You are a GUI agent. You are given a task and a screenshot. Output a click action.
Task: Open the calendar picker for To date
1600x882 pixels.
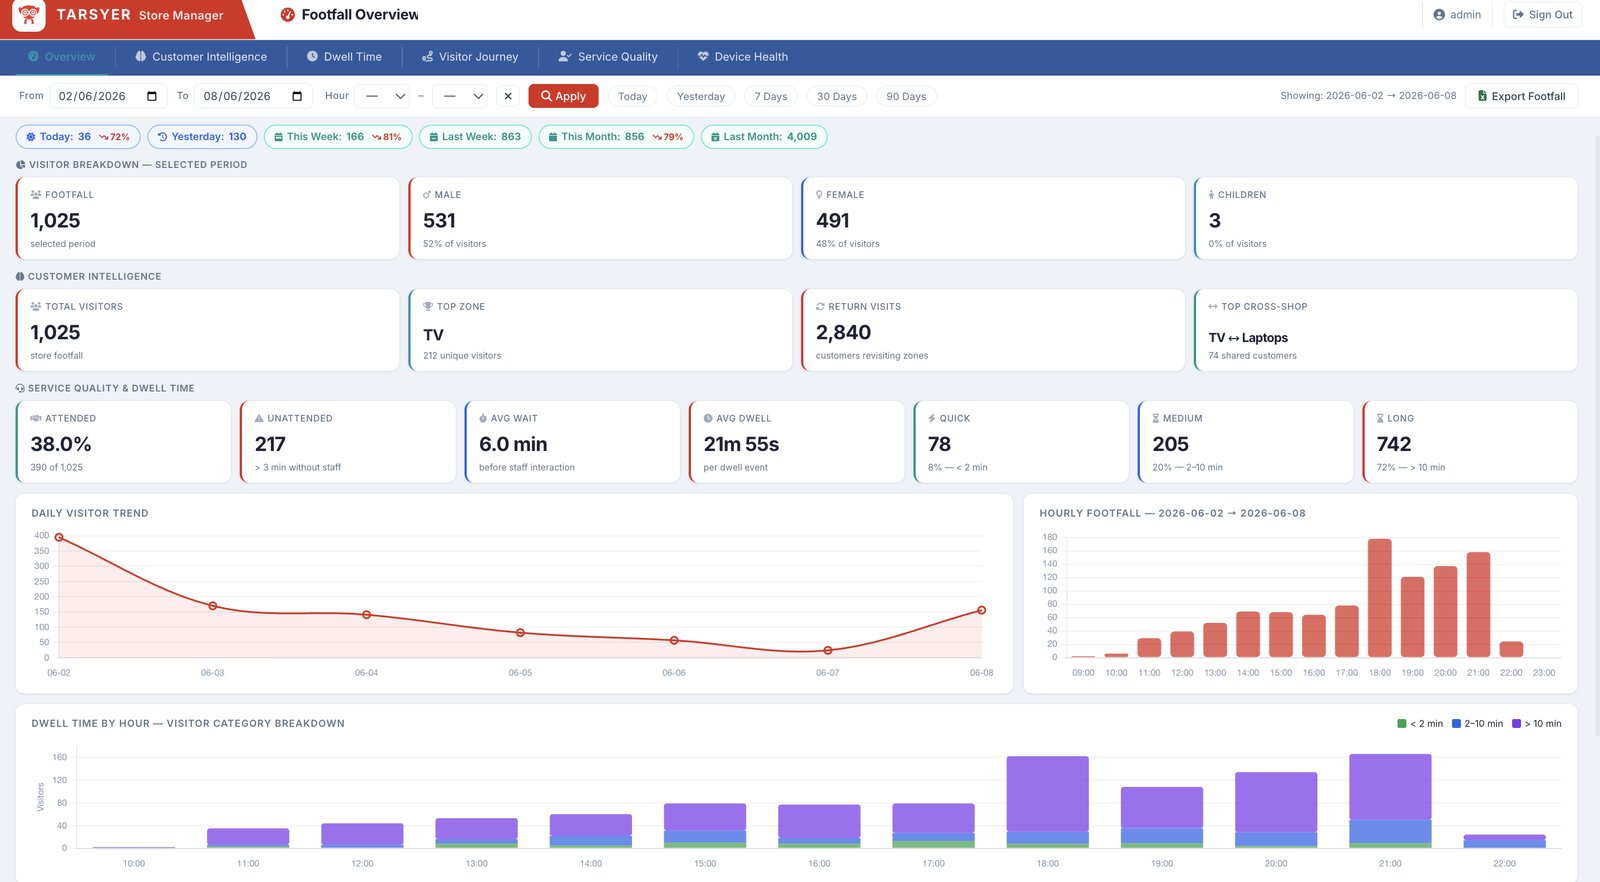click(x=297, y=96)
